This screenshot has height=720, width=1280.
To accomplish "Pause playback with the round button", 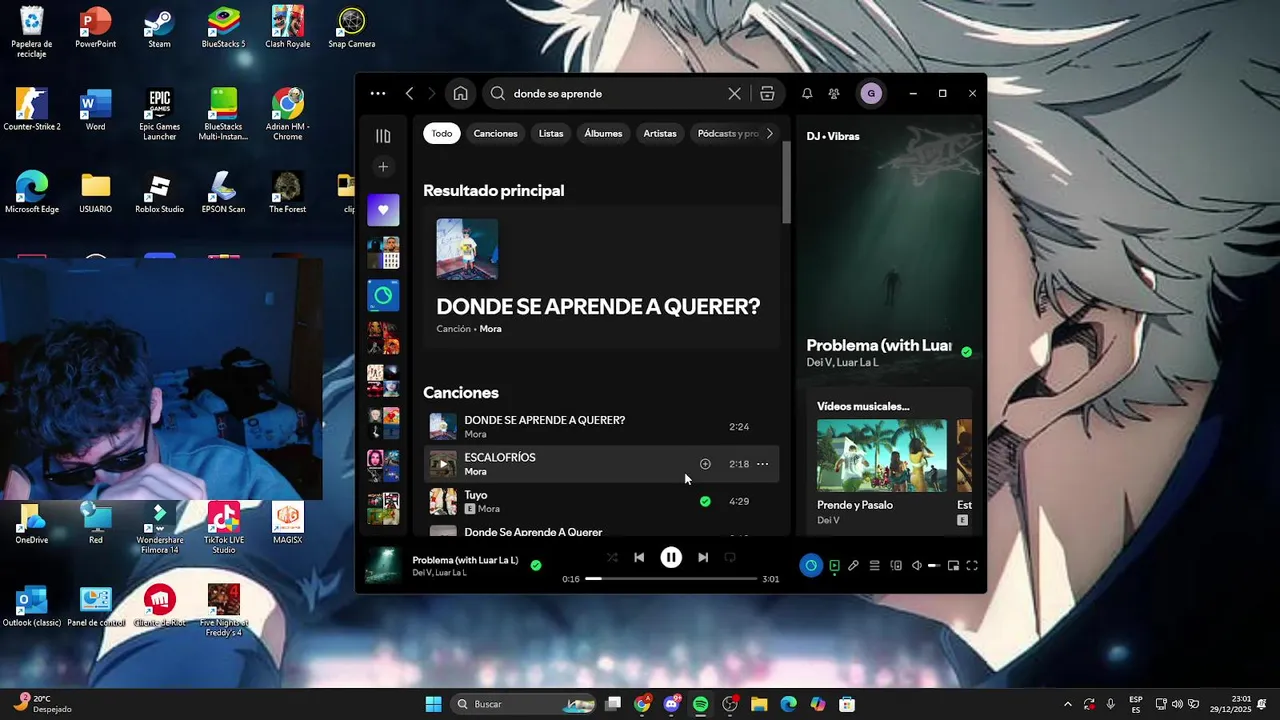I will (671, 557).
